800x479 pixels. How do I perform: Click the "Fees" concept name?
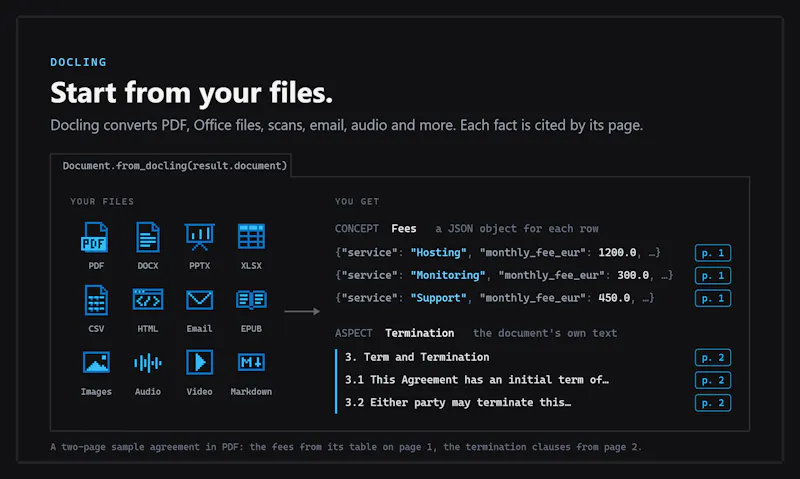[404, 229]
